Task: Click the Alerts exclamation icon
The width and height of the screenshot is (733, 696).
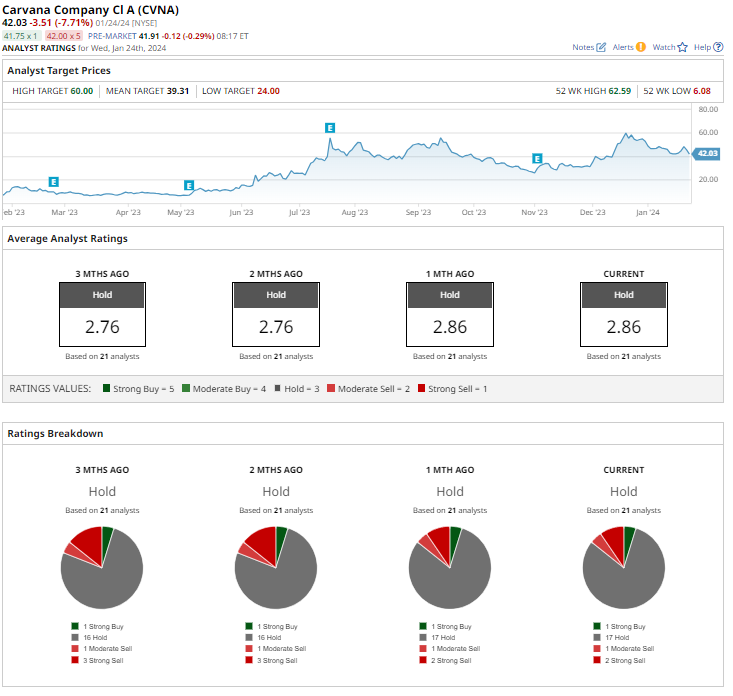Action: [641, 47]
